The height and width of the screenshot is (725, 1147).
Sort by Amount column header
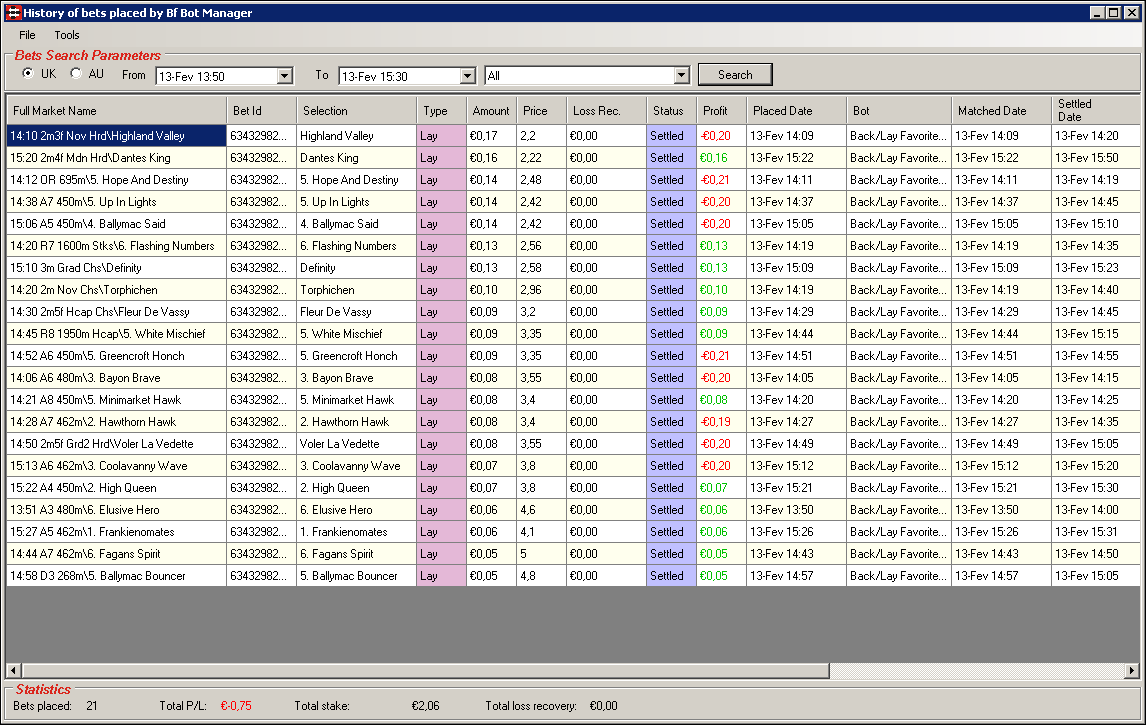[x=492, y=110]
